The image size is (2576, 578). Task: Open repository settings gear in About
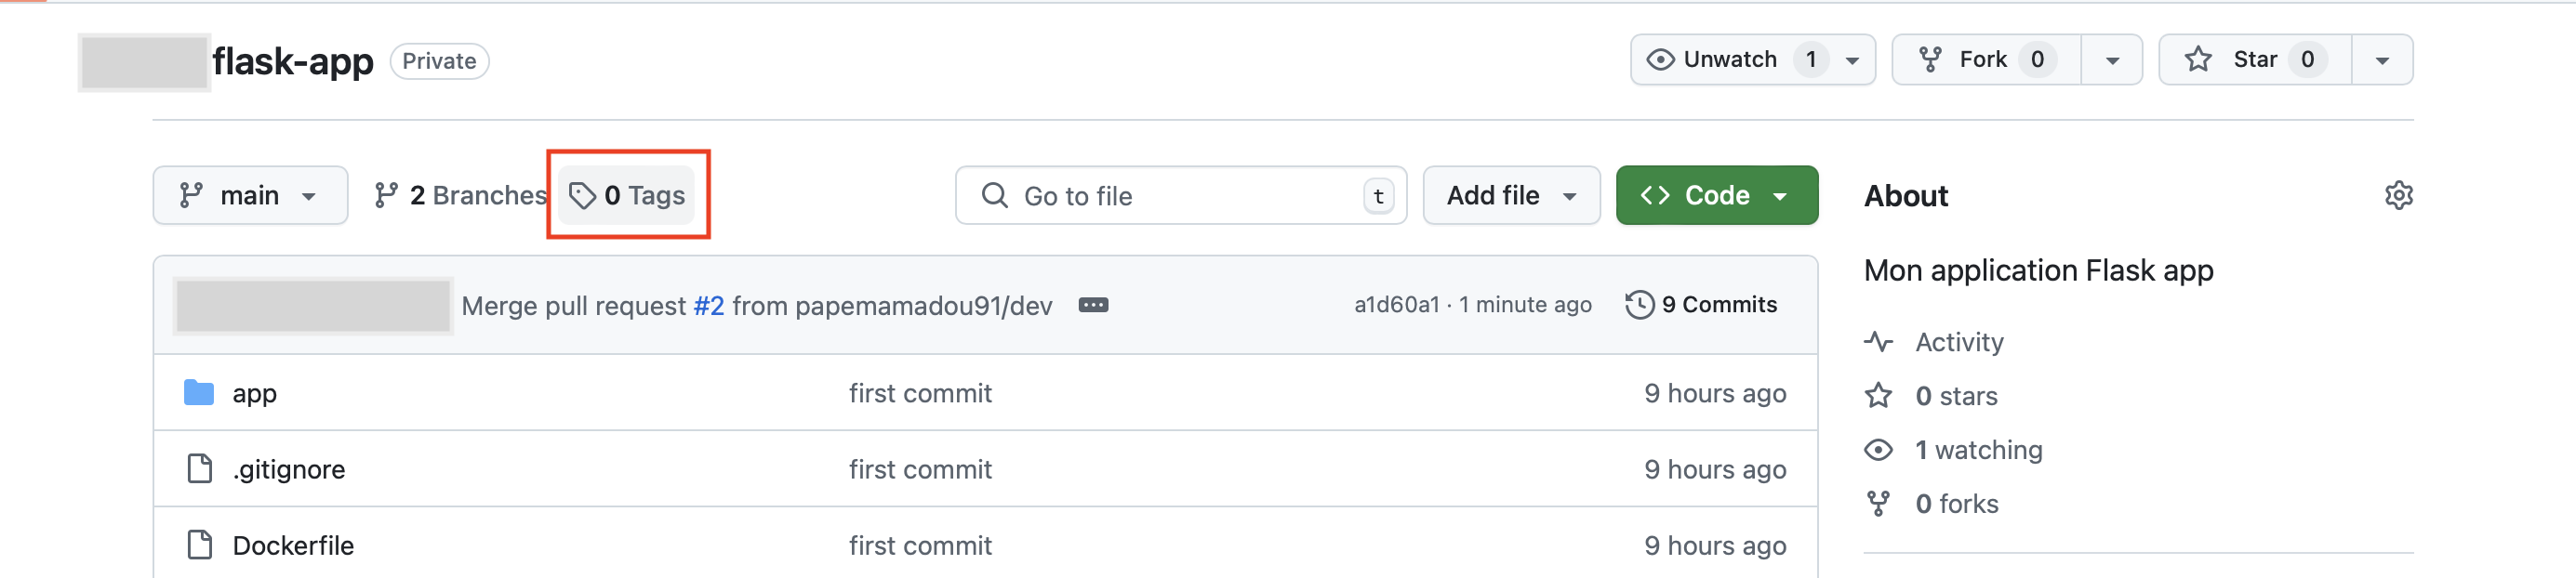pos(2397,195)
